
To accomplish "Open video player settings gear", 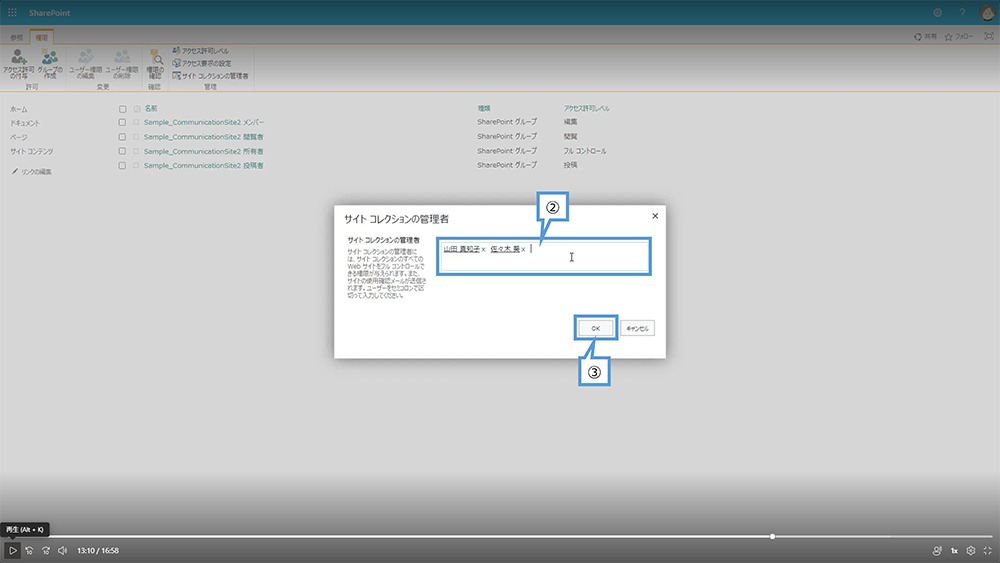I will (971, 550).
